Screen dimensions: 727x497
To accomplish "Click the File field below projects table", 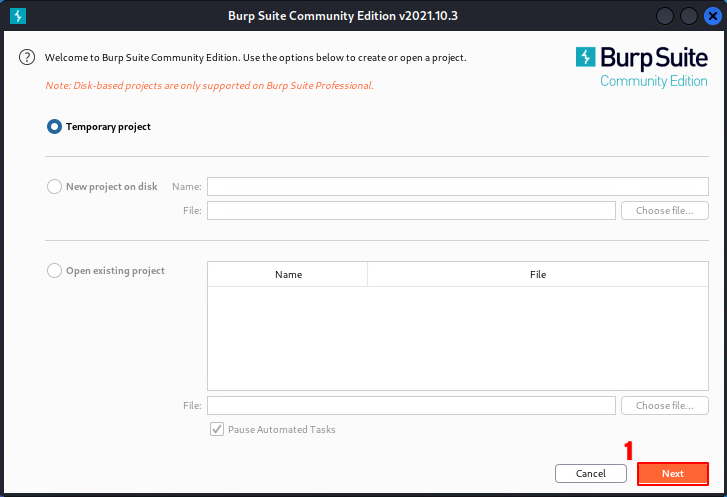I will pos(411,405).
